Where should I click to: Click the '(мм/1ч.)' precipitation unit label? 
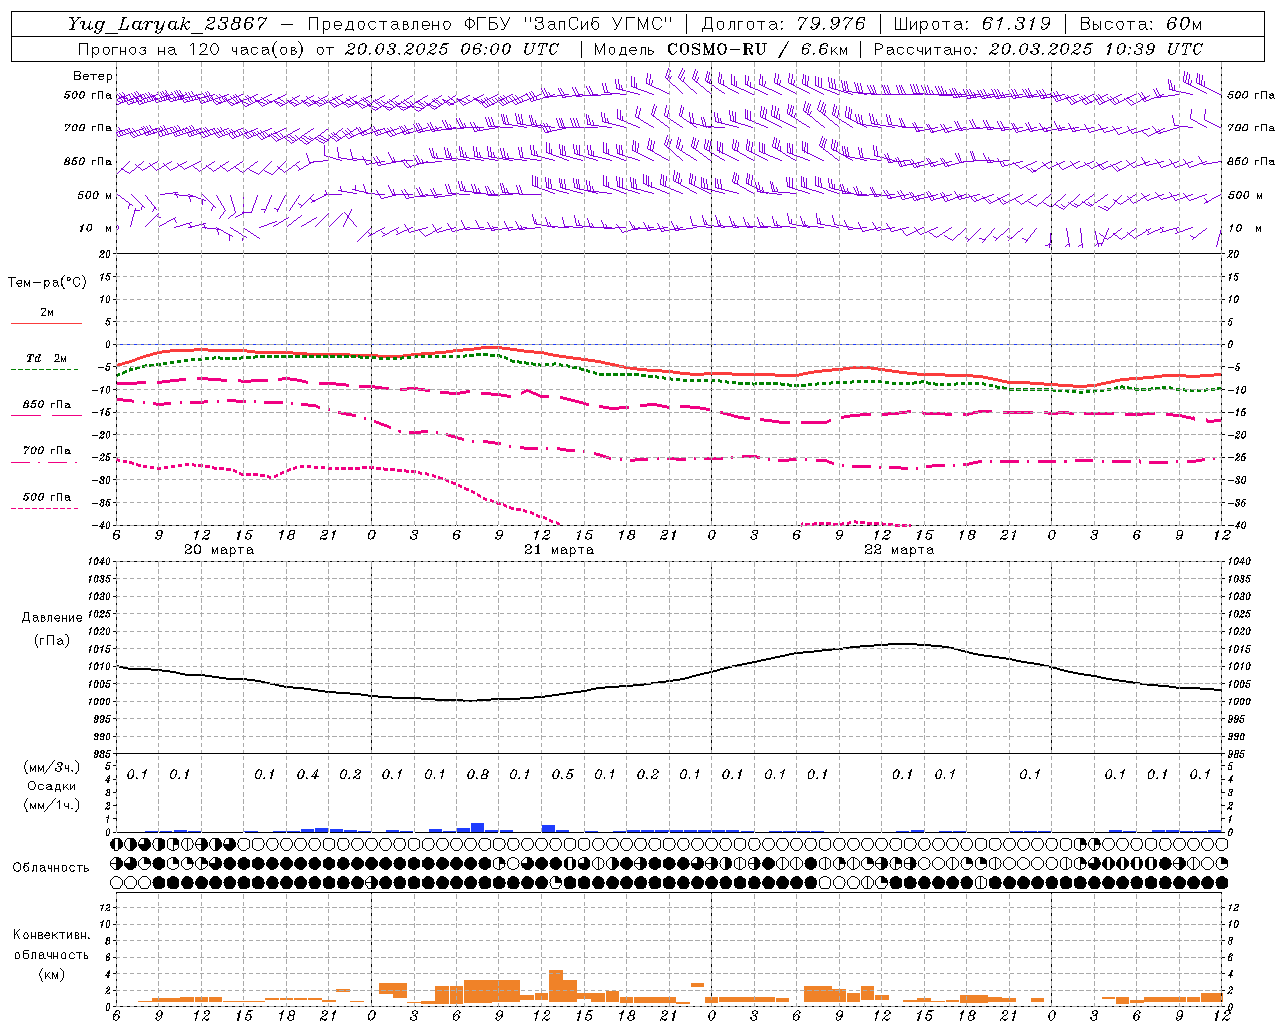pos(52,805)
